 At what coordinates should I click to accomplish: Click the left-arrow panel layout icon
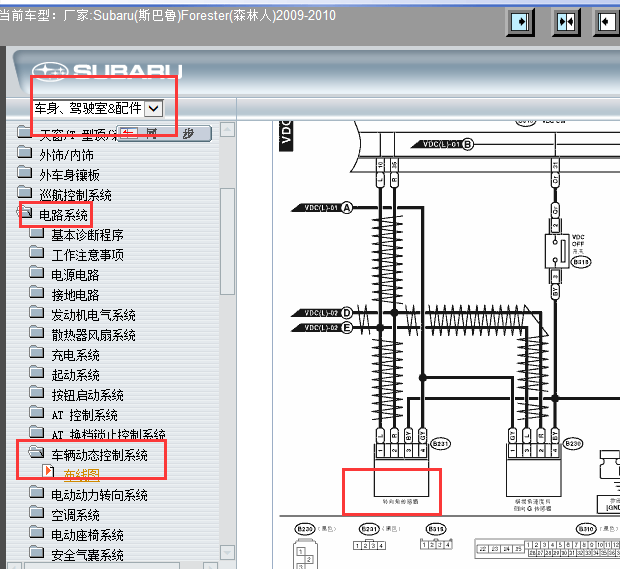coord(607,21)
